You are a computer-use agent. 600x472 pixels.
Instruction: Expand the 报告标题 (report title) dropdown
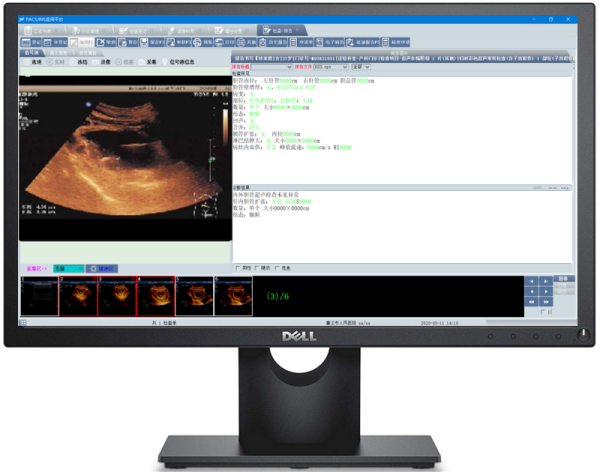(x=291, y=67)
